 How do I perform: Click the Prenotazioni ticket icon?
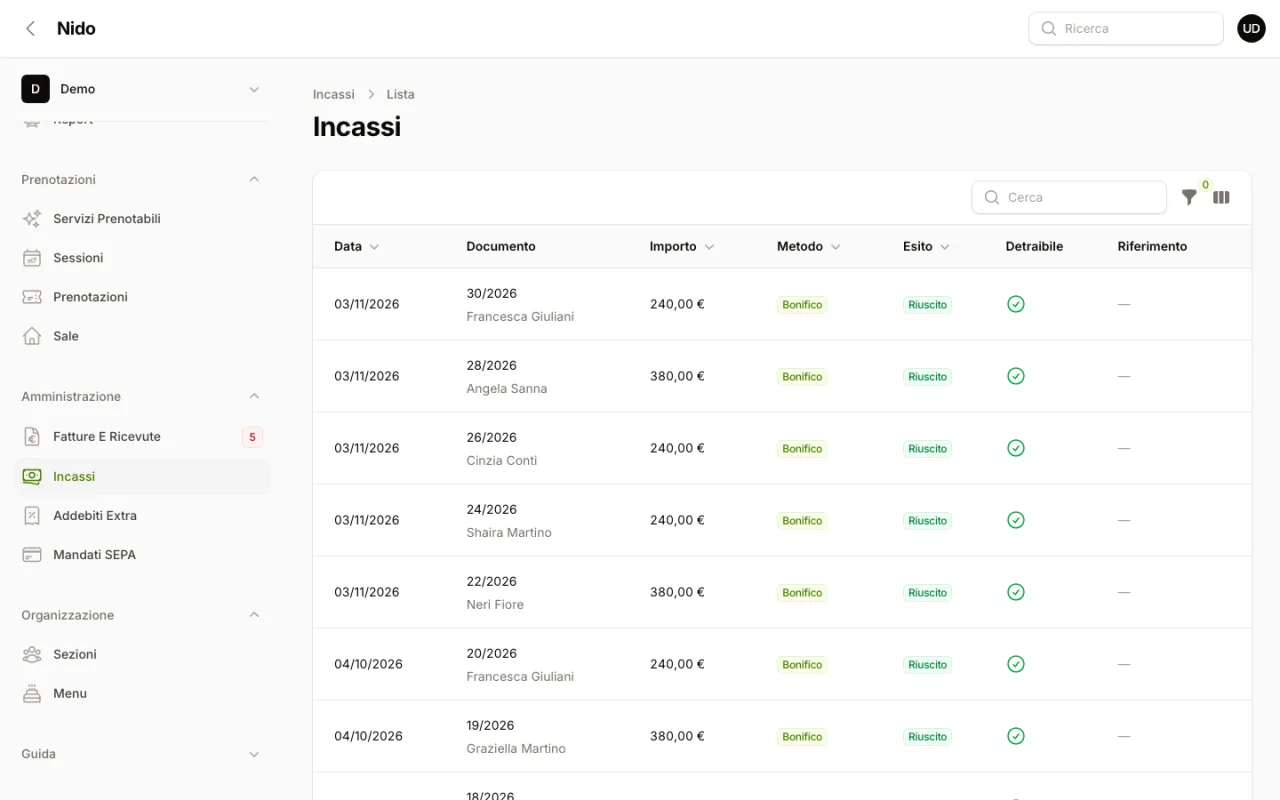(x=32, y=296)
